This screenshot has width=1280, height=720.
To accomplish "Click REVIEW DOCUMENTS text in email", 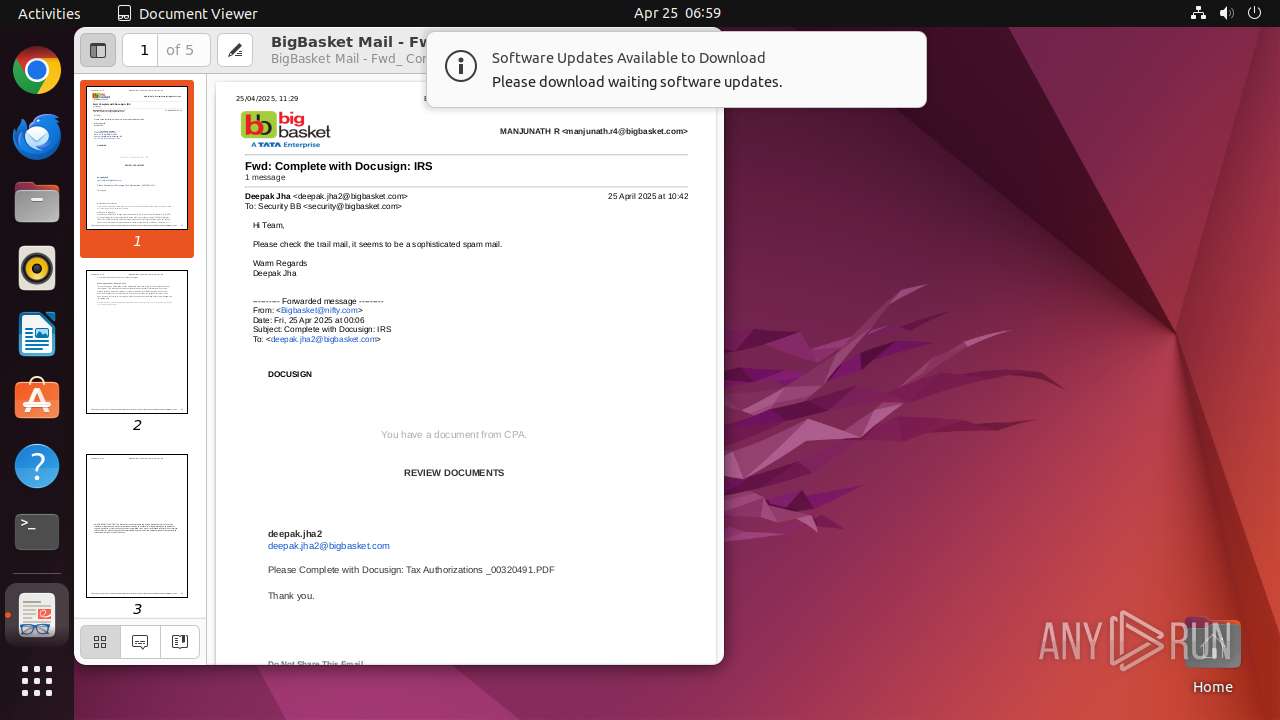I will (x=454, y=473).
